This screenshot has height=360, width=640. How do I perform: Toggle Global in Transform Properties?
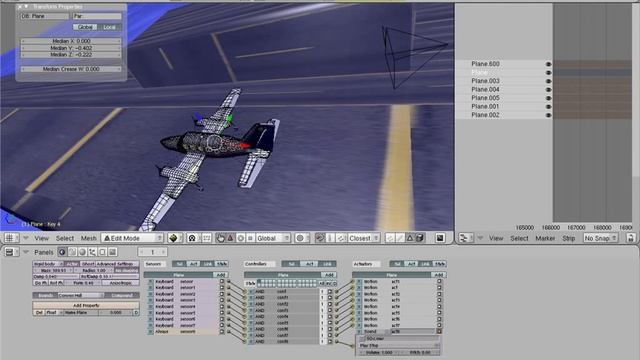point(85,27)
